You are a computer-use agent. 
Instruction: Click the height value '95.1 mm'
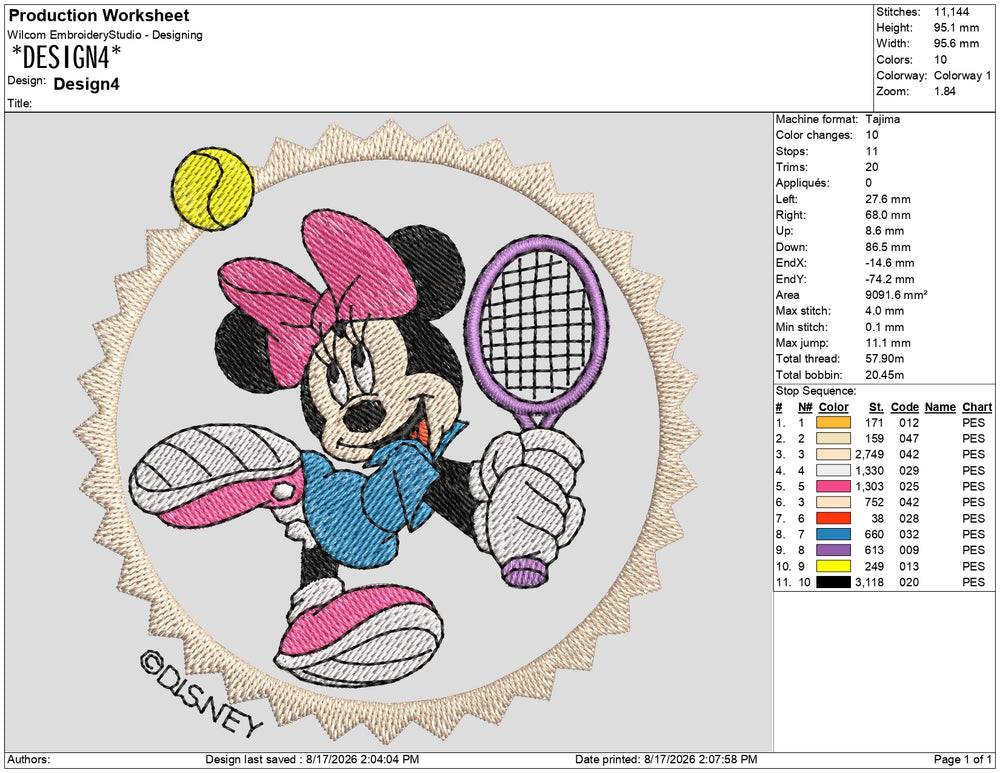coord(956,27)
